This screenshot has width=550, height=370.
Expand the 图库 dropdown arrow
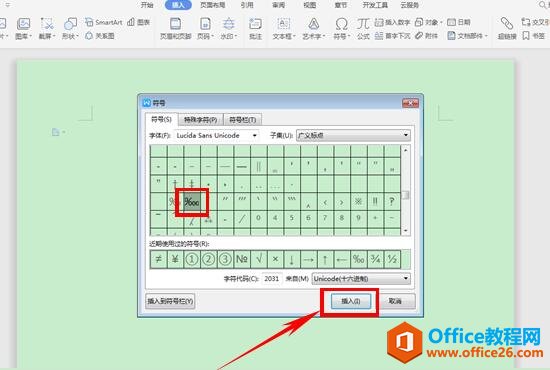pos(31,36)
